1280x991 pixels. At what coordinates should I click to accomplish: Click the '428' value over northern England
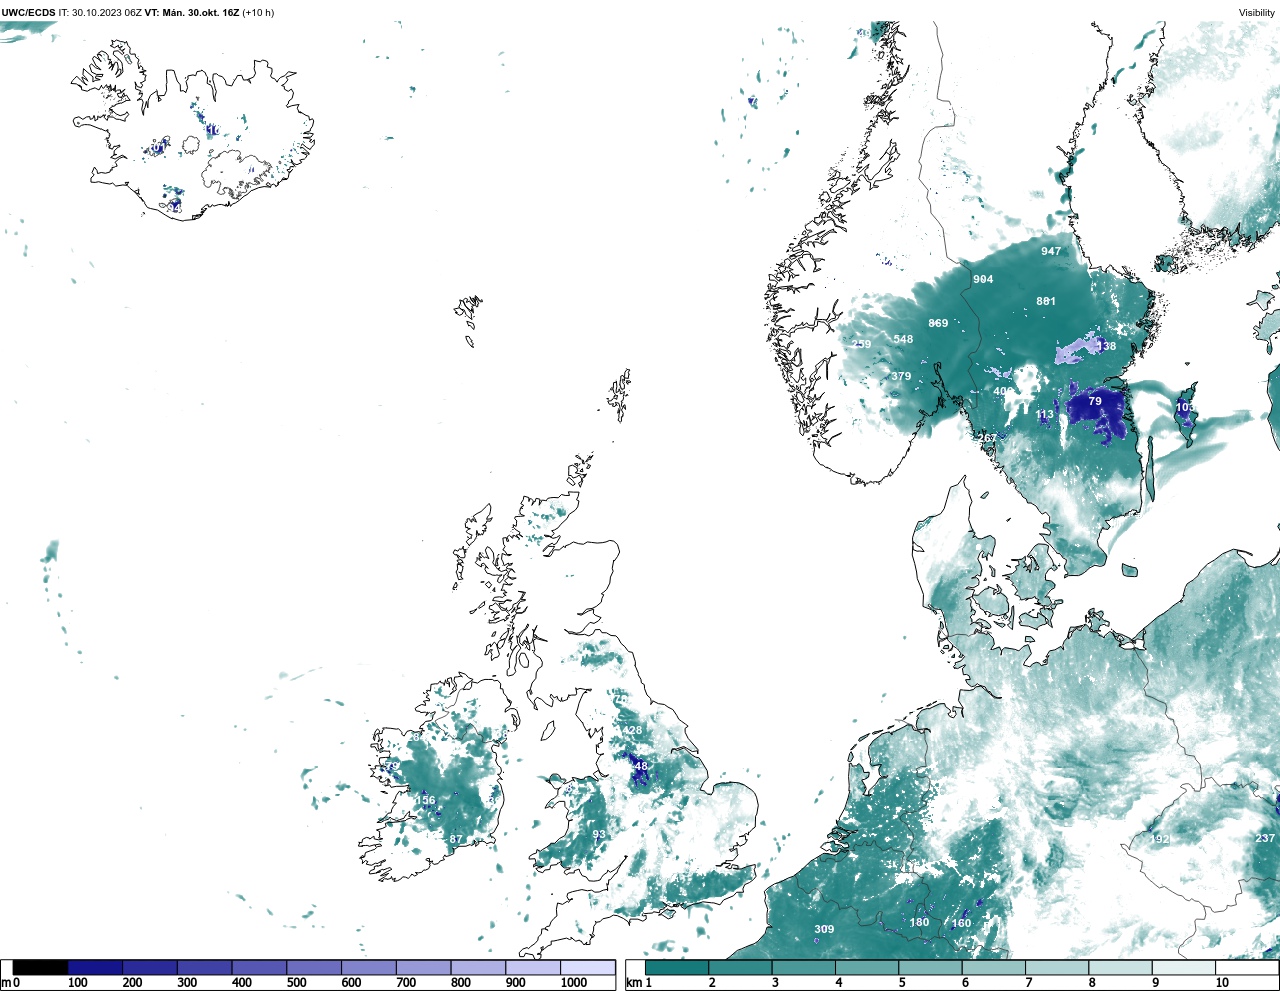point(633,730)
